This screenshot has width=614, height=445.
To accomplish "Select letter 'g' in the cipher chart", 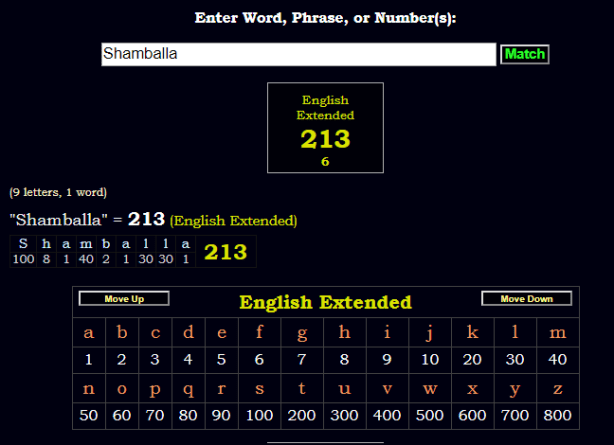I will (x=301, y=332).
